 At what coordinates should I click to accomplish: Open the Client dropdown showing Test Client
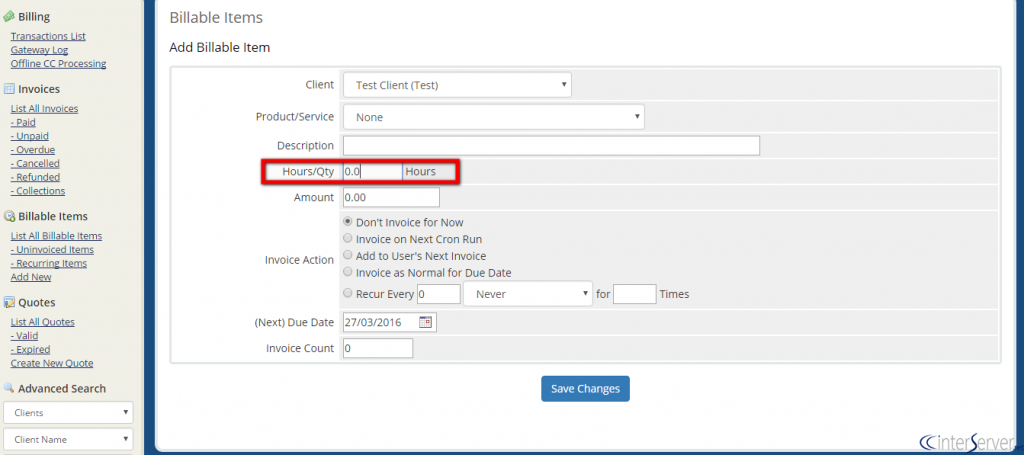coord(457,85)
